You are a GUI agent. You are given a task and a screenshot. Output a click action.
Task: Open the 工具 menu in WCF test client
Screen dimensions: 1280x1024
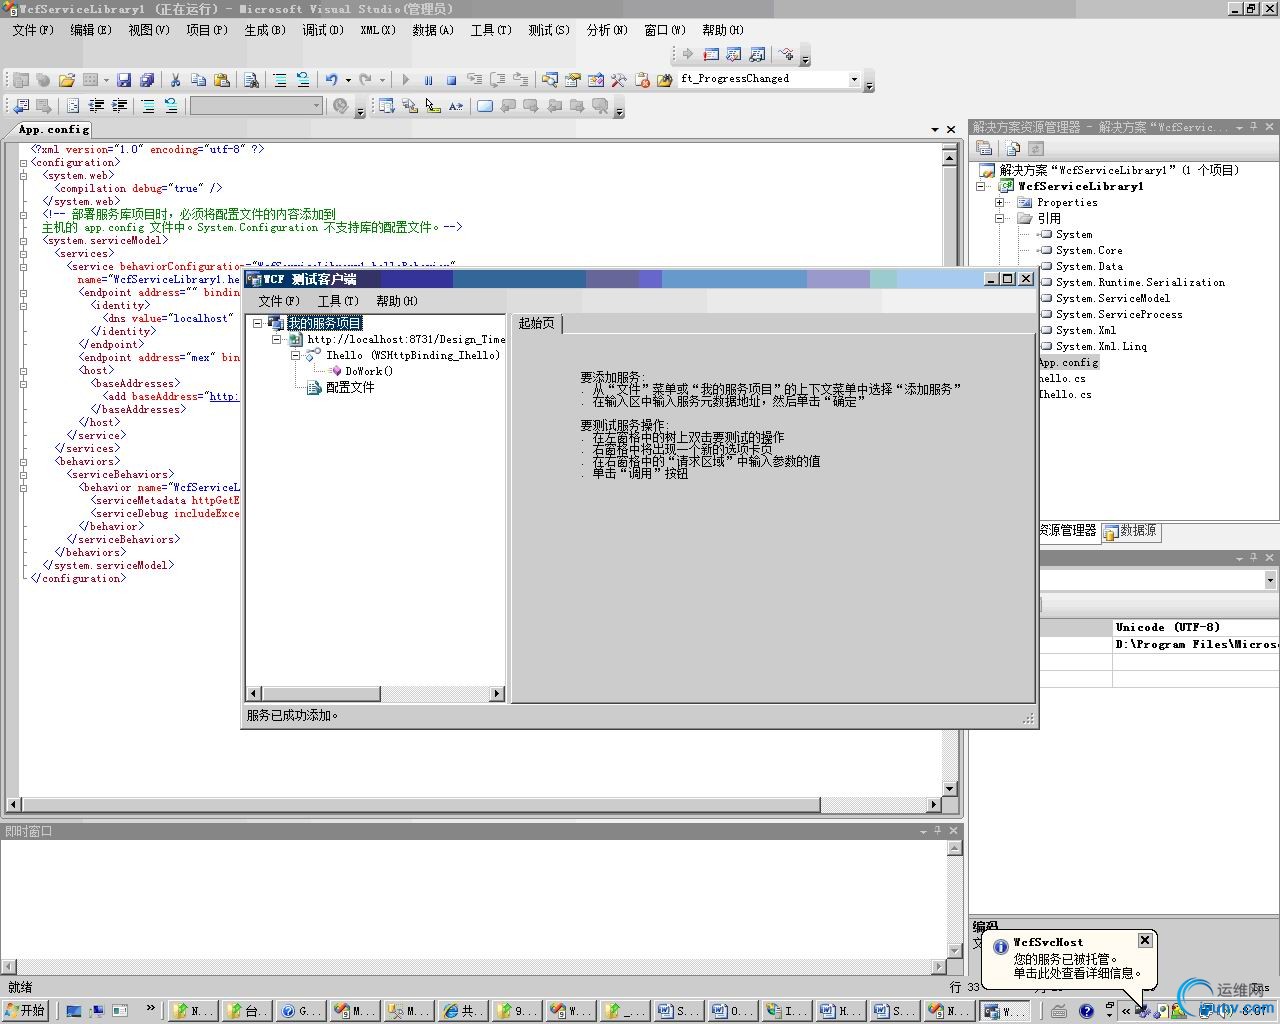click(338, 301)
